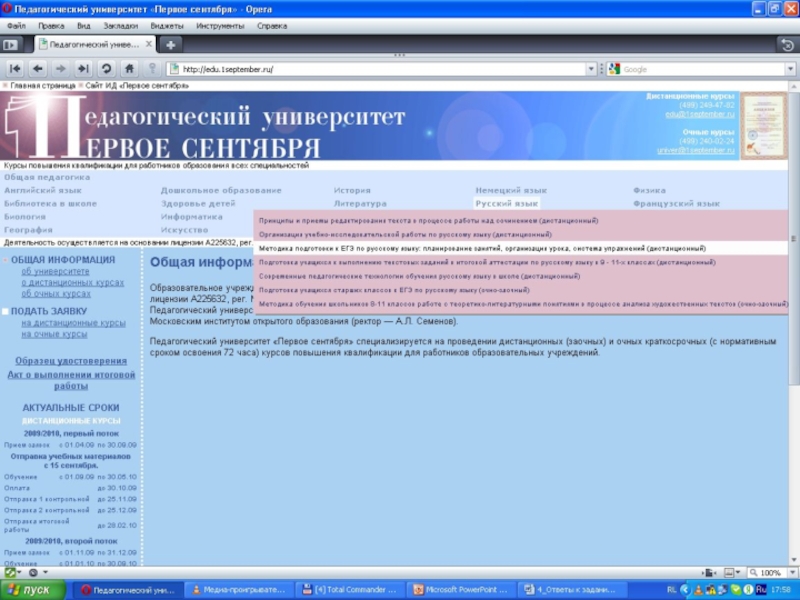Apply на очные курсы link

[x=54, y=334]
